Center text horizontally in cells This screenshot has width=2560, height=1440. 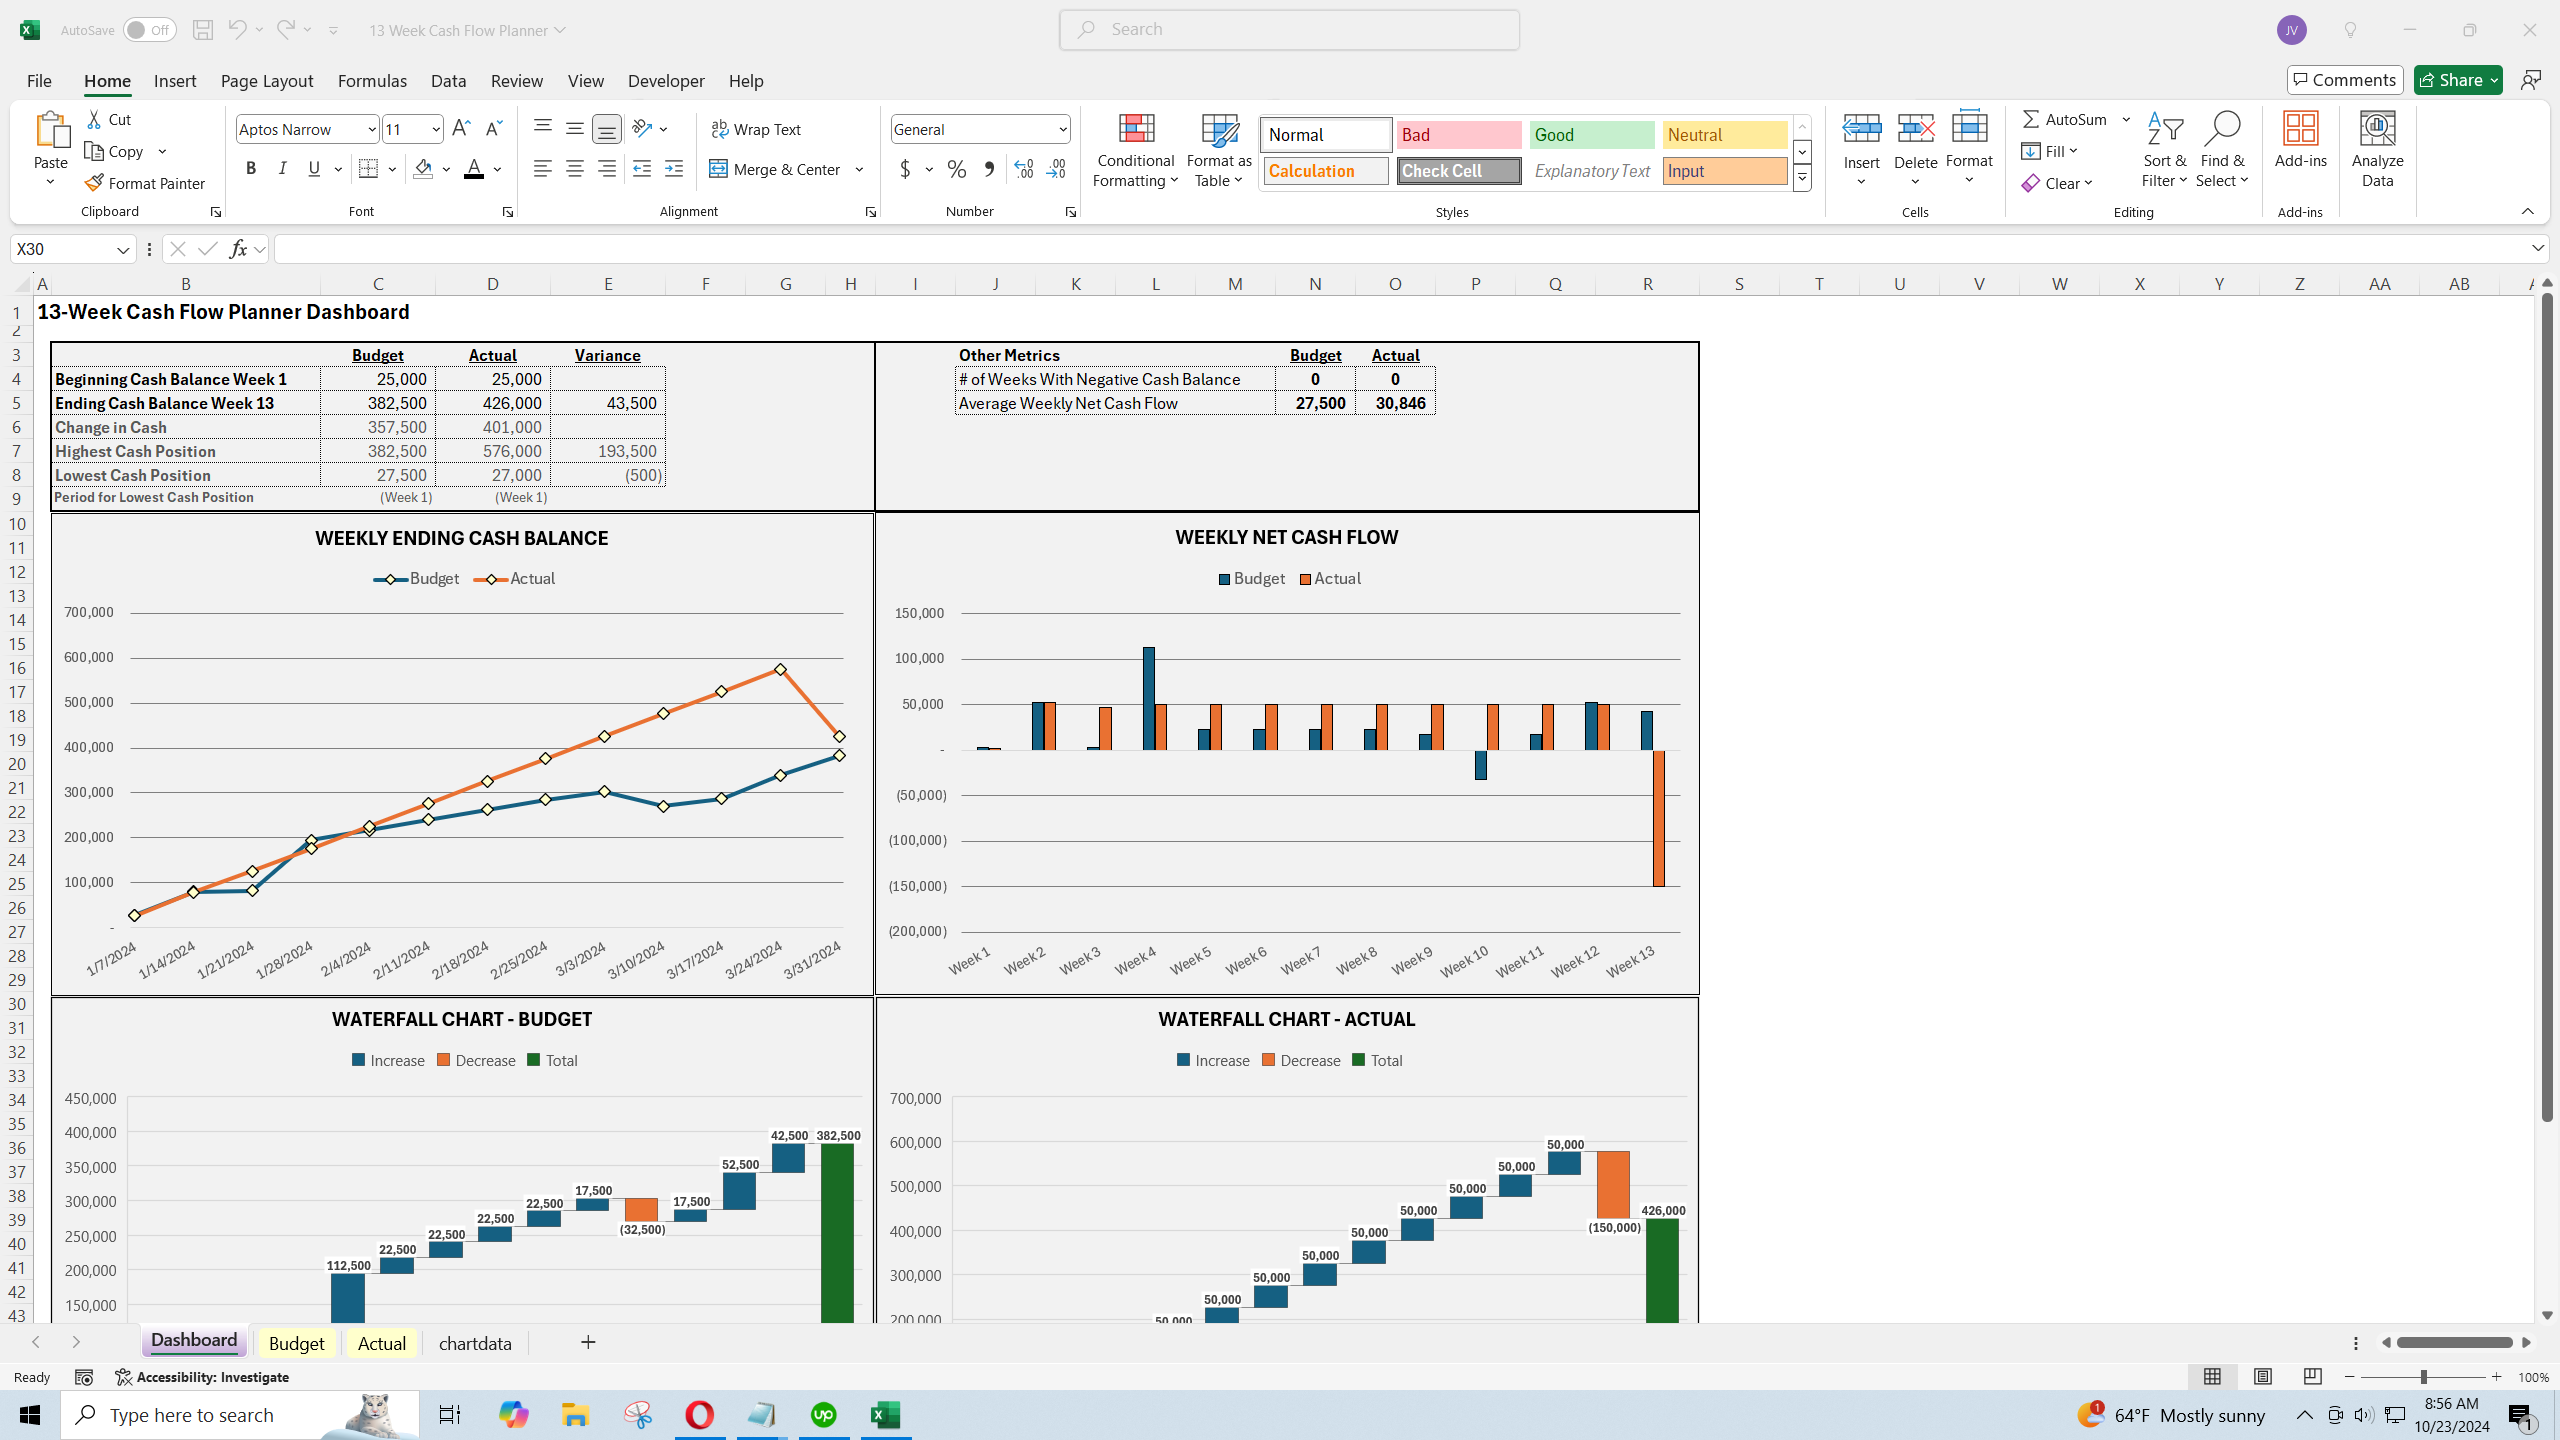click(x=574, y=169)
